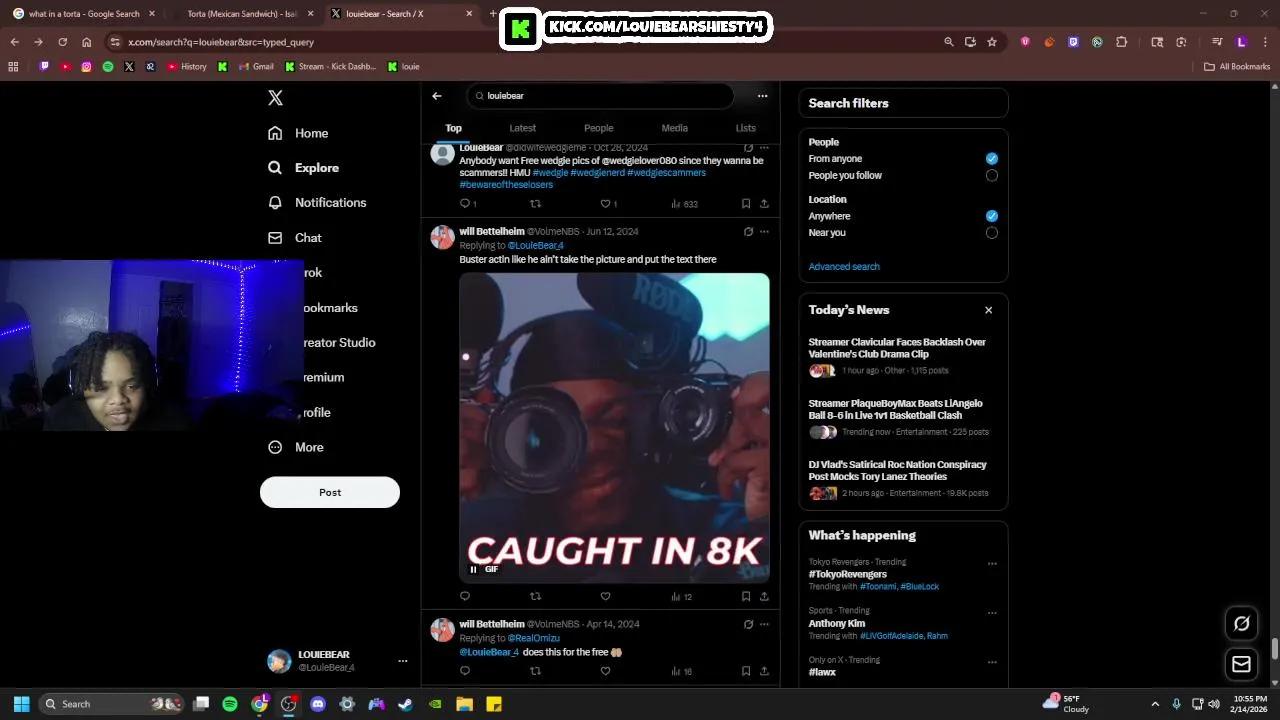The width and height of the screenshot is (1280, 720).
Task: Open options for the #lawx trend
Action: coord(992,662)
